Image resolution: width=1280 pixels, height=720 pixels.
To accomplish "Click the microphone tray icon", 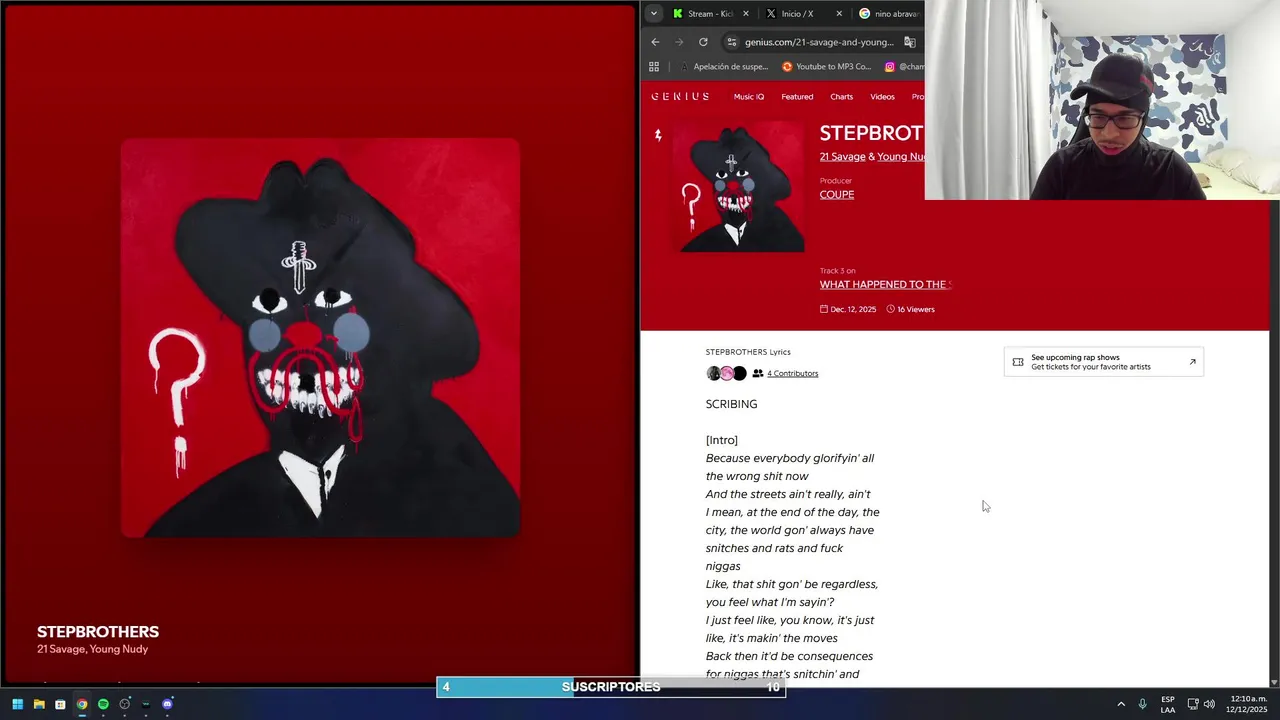I will (x=1142, y=704).
